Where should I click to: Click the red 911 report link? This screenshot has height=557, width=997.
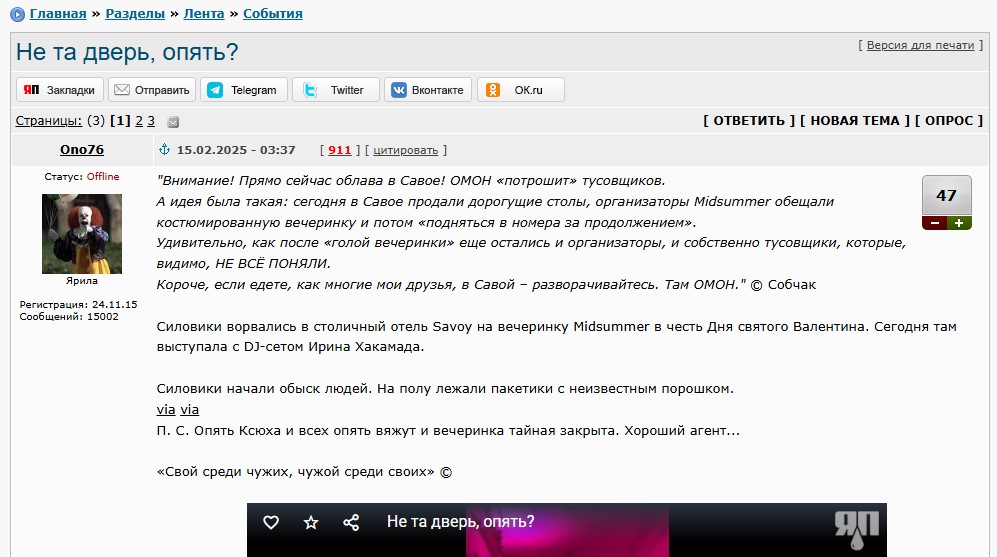coord(340,150)
